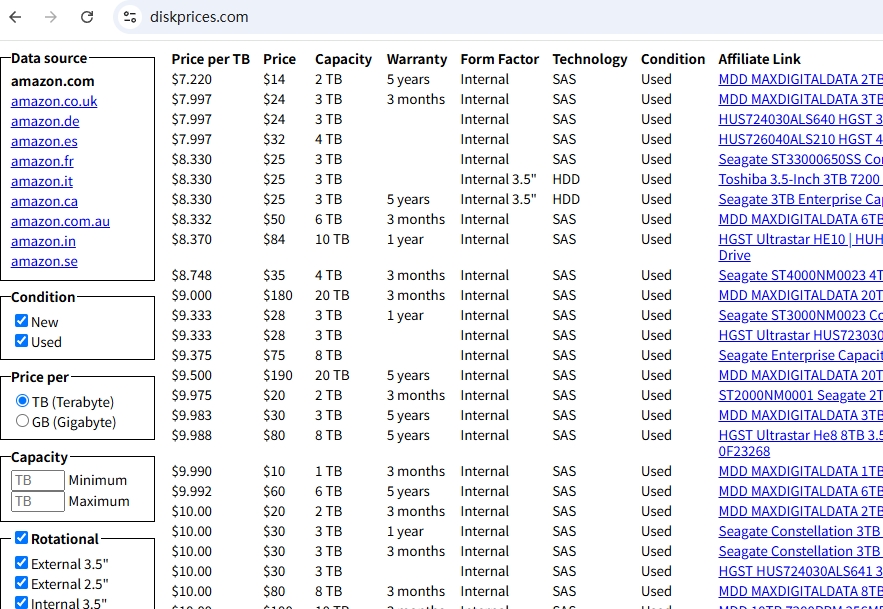Open Seagate Enterprise Capacity 8TB link

click(800, 355)
